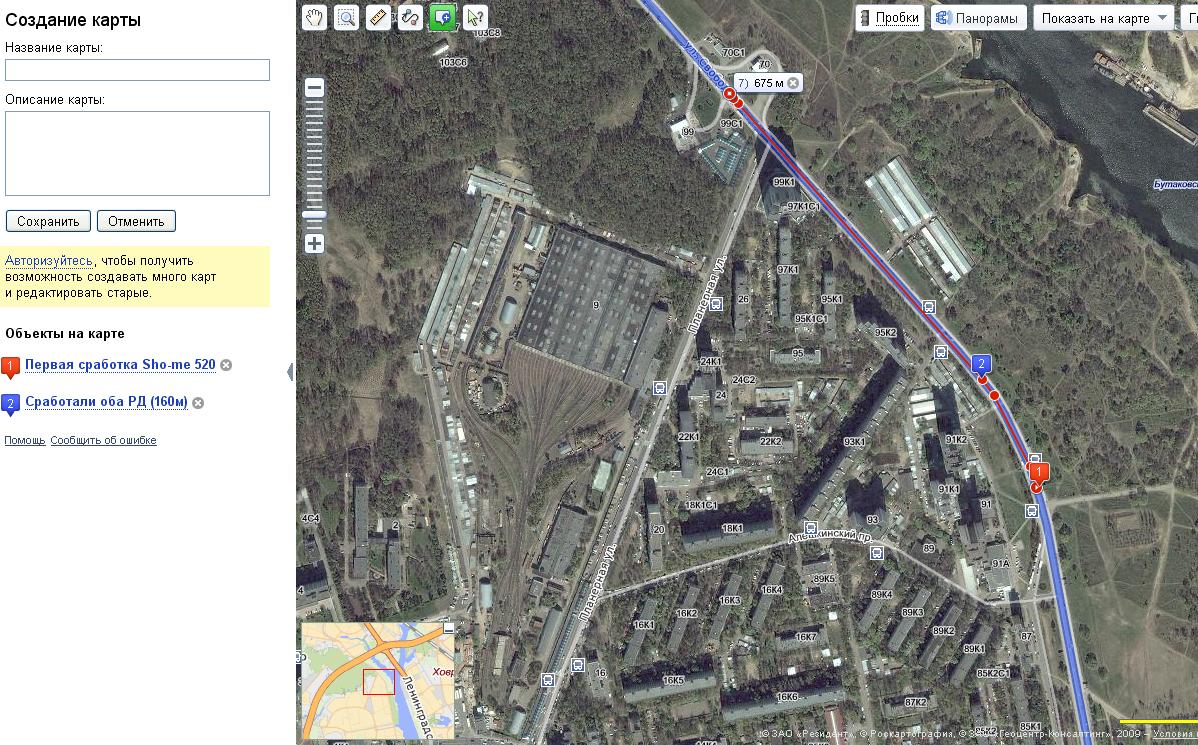This screenshot has height=745, width=1198.
Task: Toggle the Пробки traffic layer
Action: [890, 18]
